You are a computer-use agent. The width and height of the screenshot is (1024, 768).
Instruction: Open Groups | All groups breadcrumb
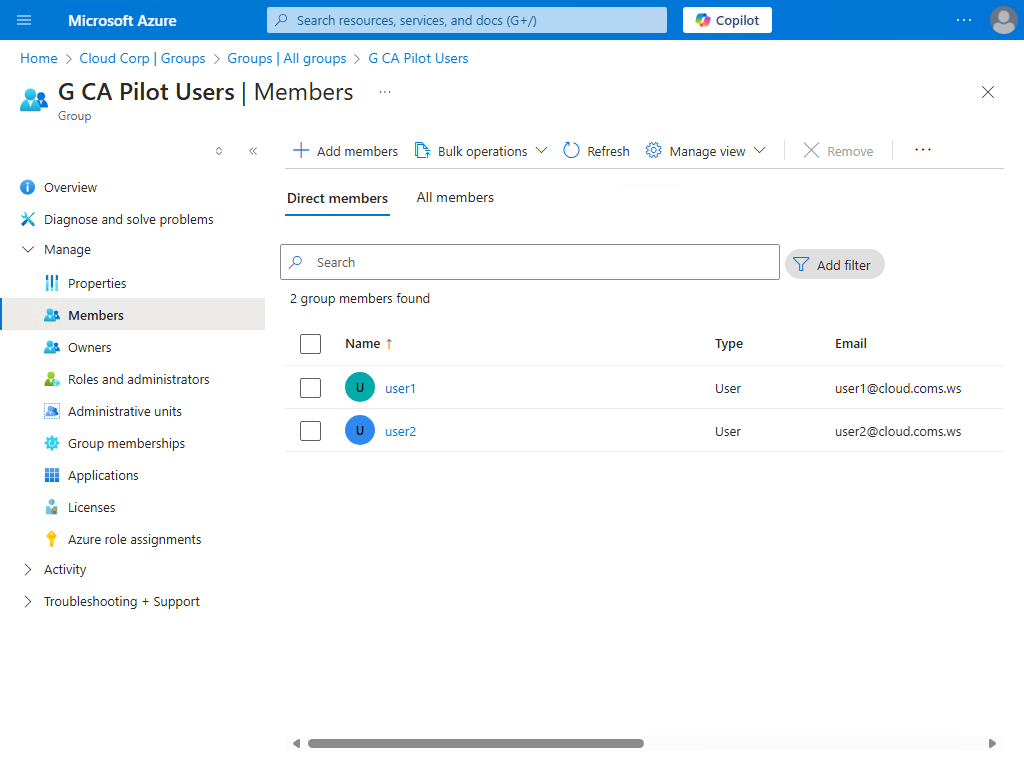(x=287, y=58)
